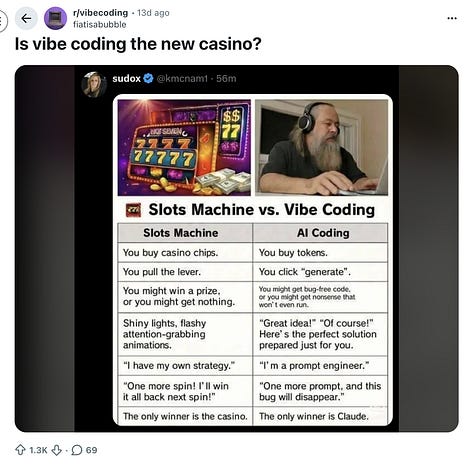Viewport: 474px width, 469px height.
Task: Click the post title about vibe coding
Action: coord(138,44)
